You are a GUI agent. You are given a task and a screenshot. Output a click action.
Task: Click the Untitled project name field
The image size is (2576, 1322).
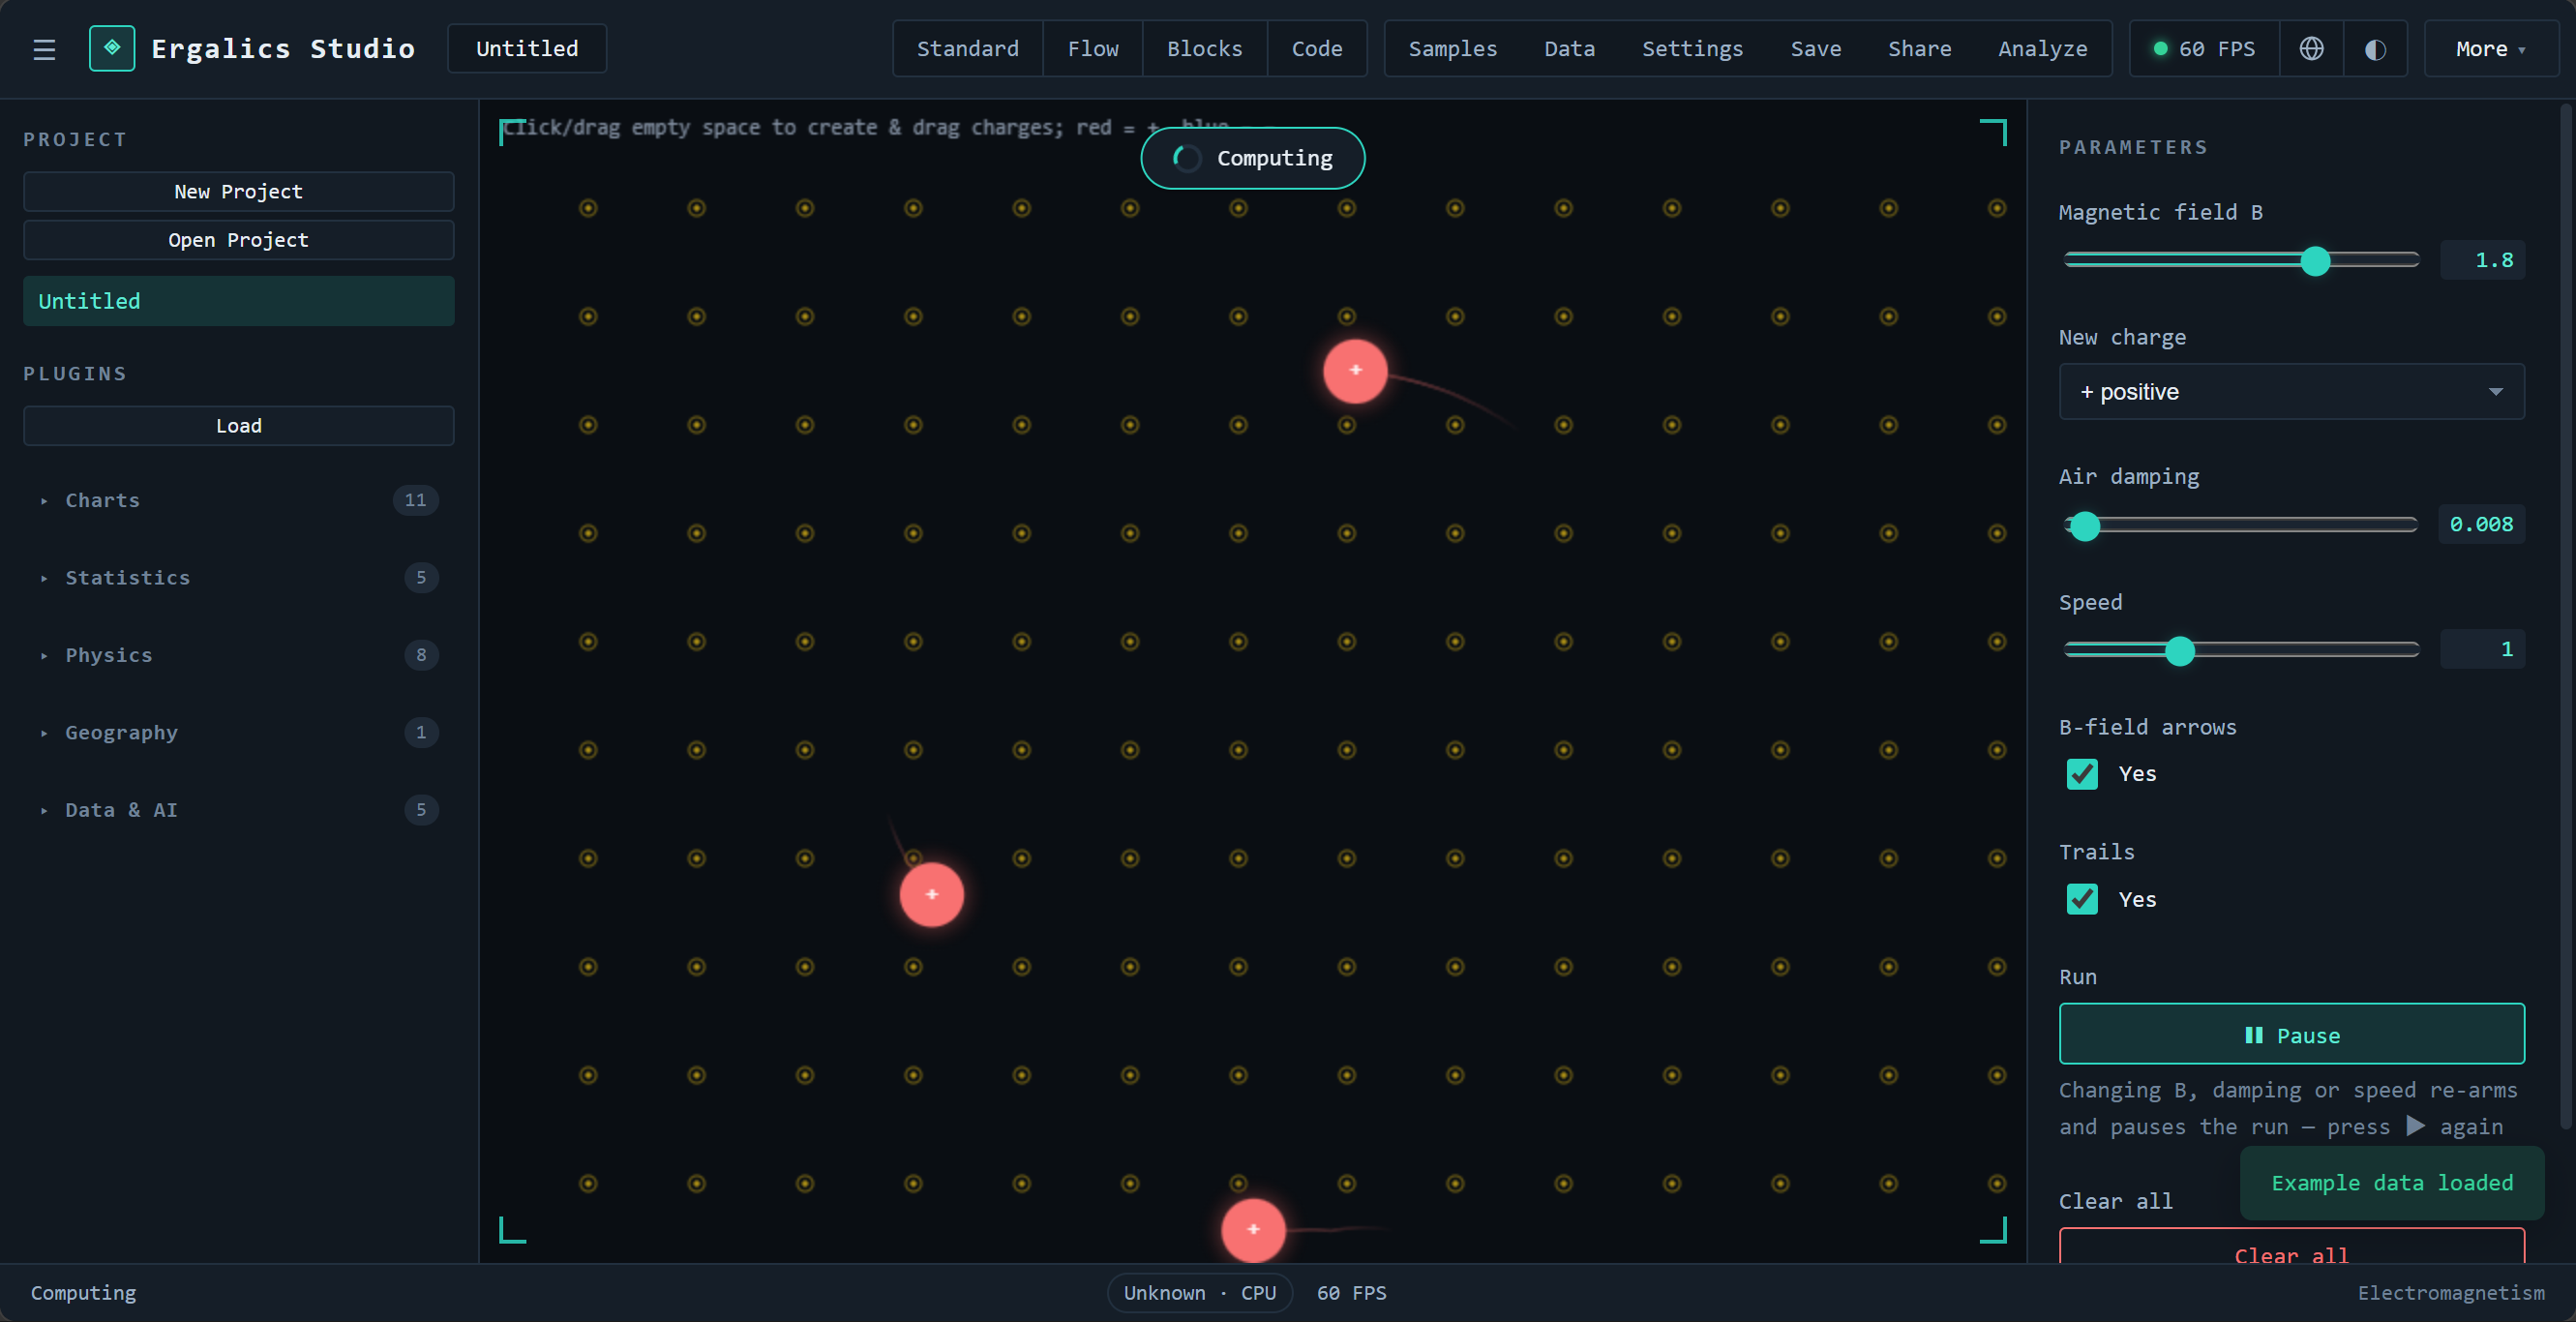(x=527, y=48)
